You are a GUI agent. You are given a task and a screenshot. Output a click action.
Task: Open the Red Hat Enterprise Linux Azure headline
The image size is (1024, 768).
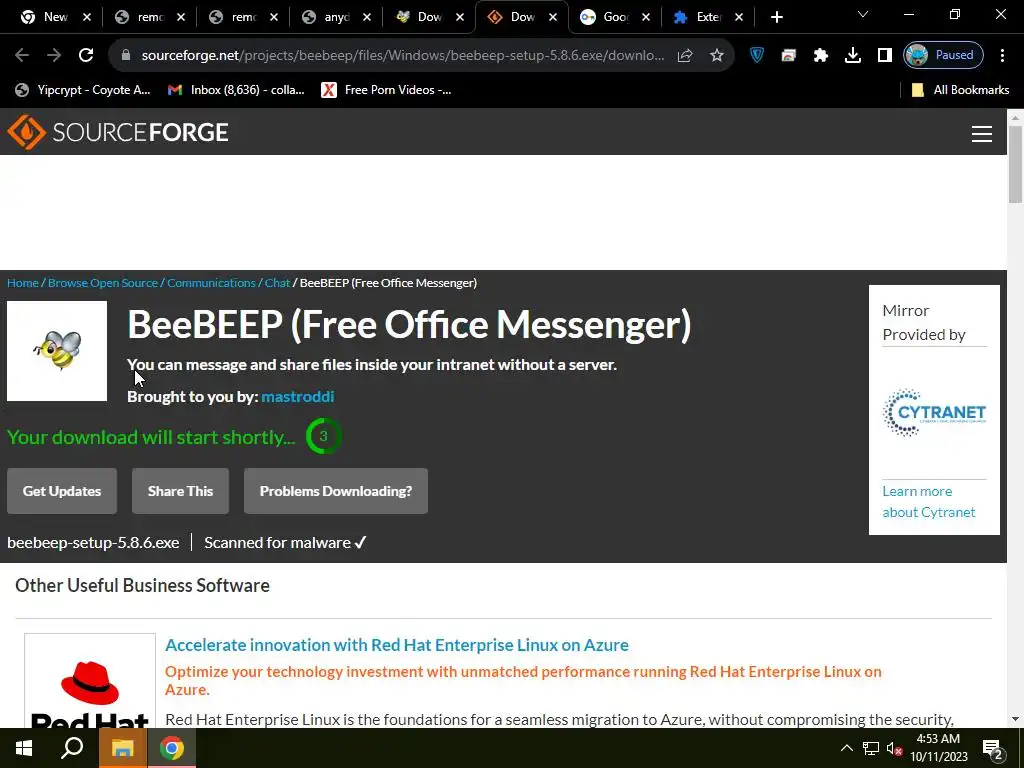(397, 645)
